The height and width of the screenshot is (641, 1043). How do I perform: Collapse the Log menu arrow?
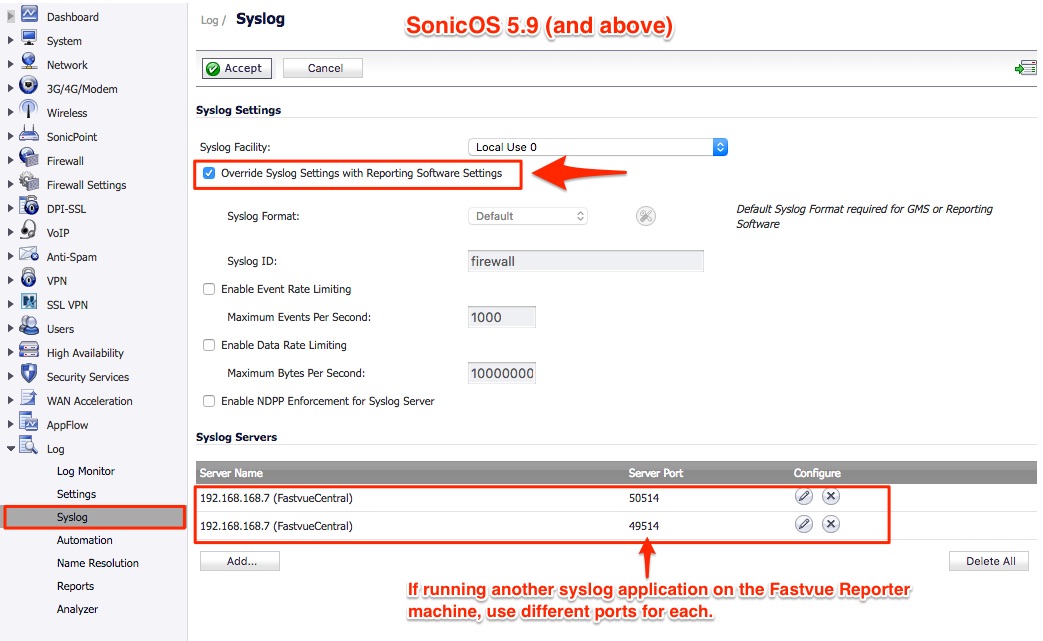11,448
